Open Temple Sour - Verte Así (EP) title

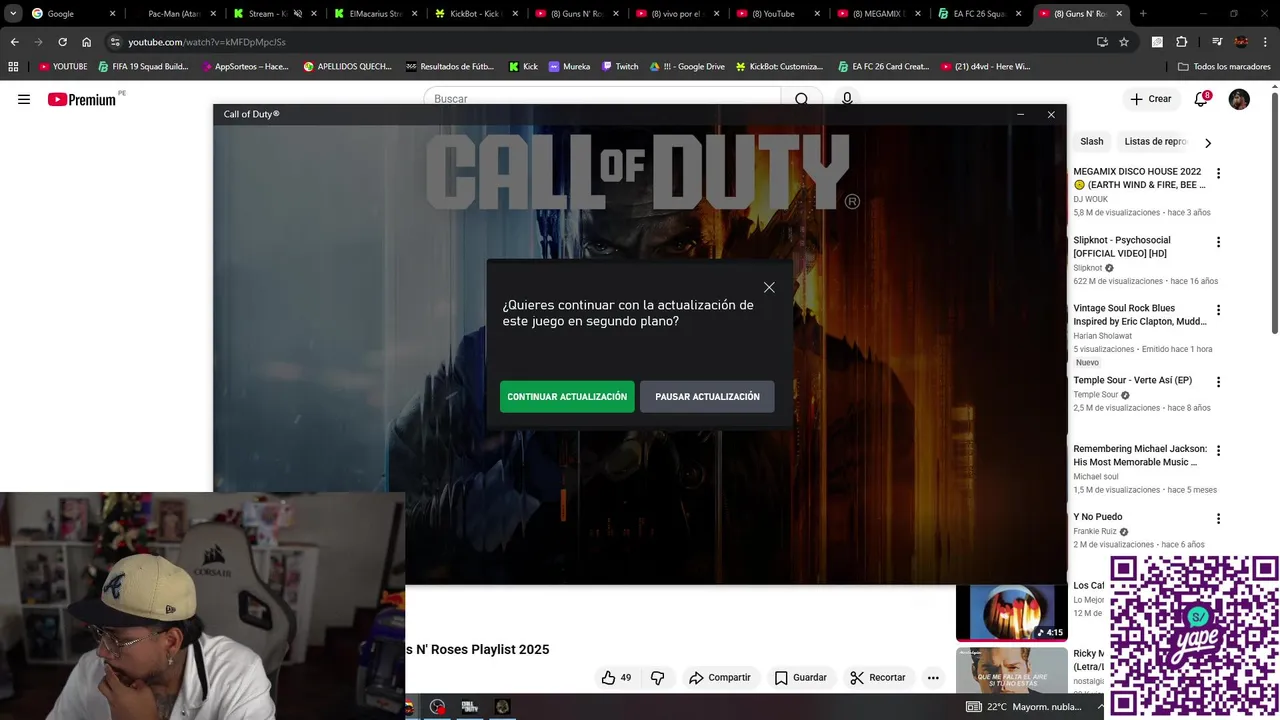point(1132,380)
